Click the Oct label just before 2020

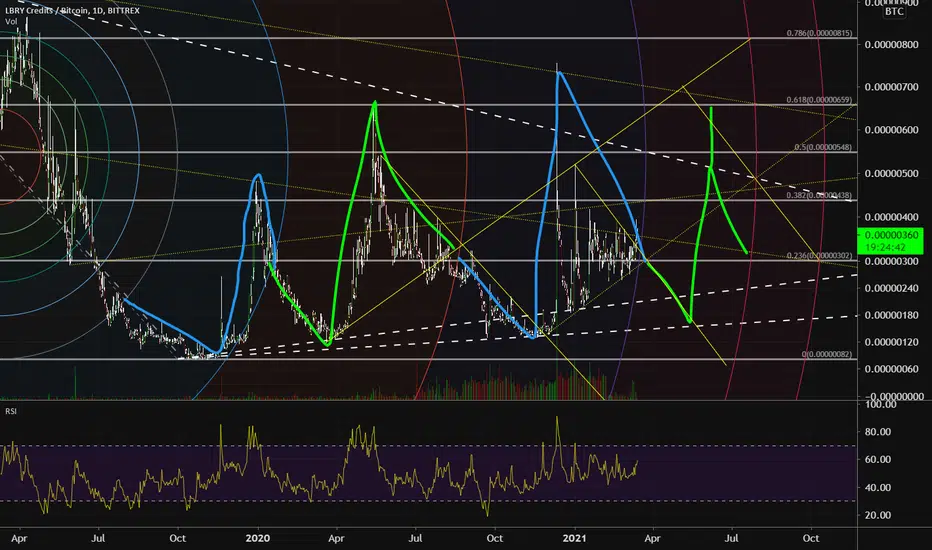pos(178,538)
